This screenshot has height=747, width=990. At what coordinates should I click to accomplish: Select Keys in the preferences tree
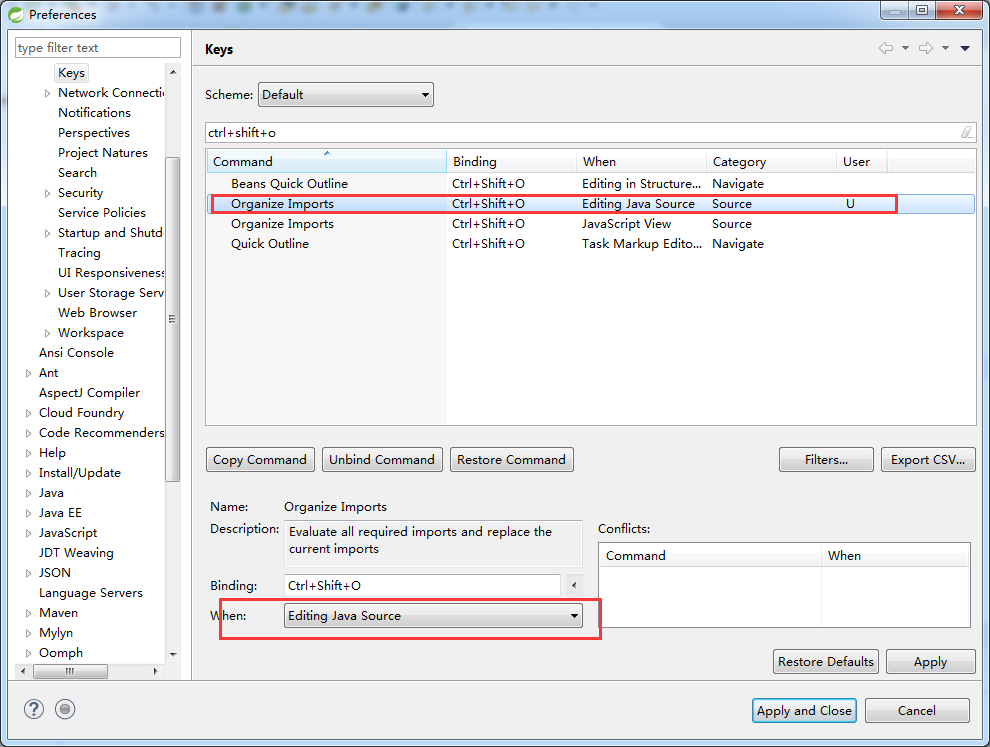click(x=71, y=73)
